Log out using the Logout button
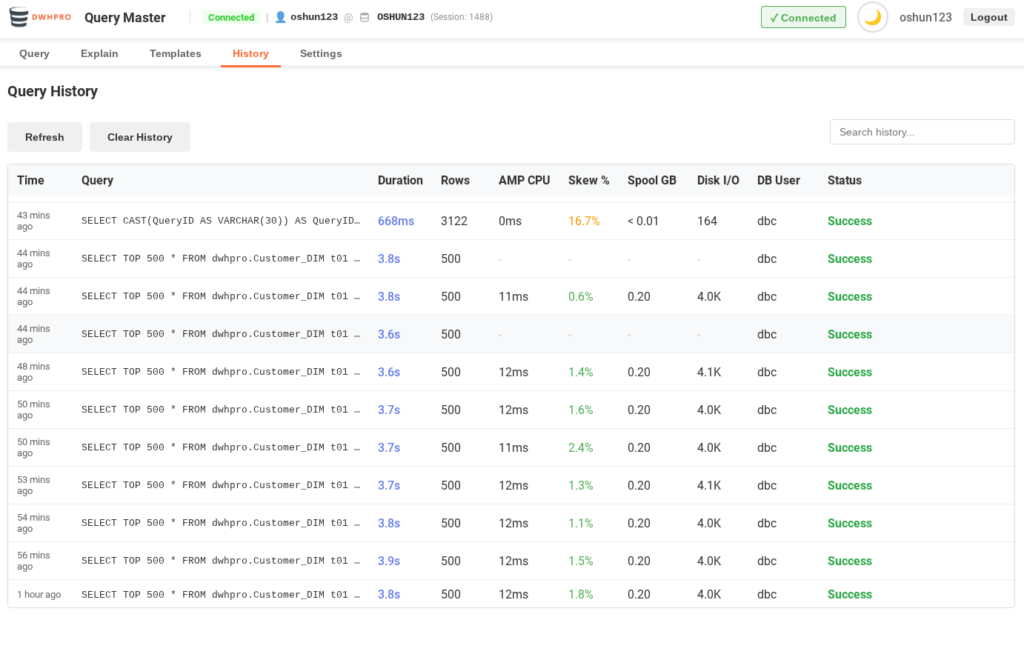Viewport: 1024px width, 657px height. (988, 17)
